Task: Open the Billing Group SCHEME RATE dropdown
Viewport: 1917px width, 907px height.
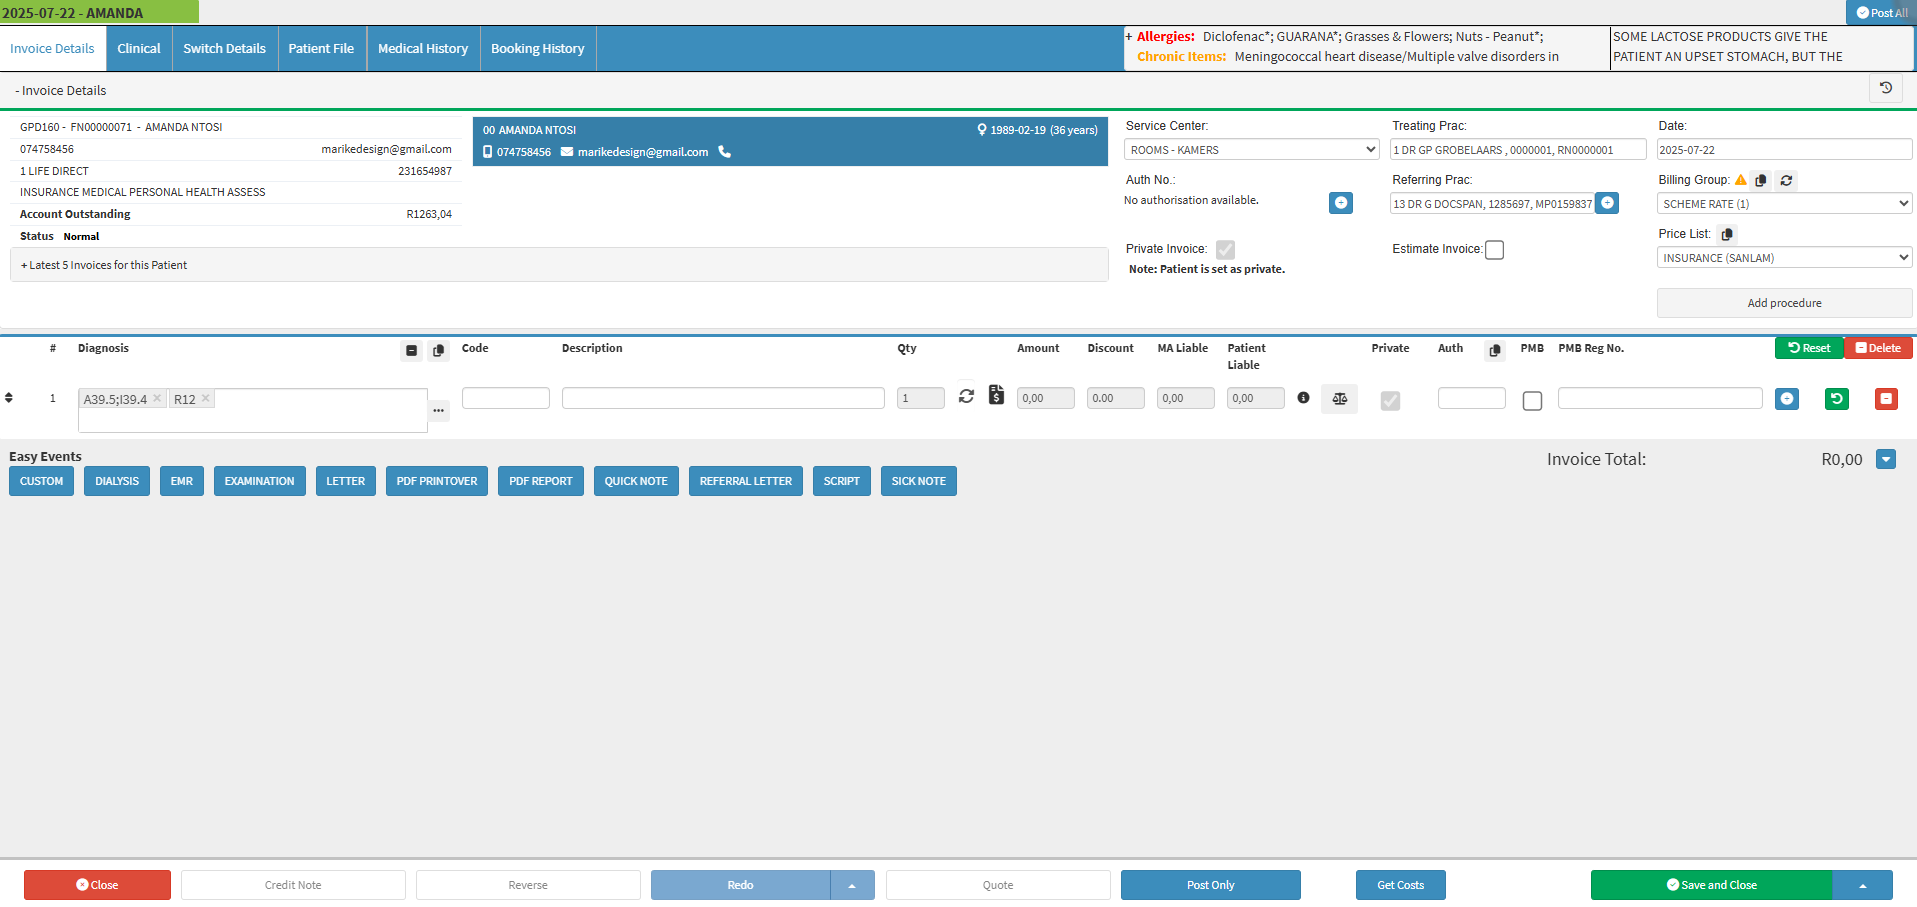Action: 1784,204
